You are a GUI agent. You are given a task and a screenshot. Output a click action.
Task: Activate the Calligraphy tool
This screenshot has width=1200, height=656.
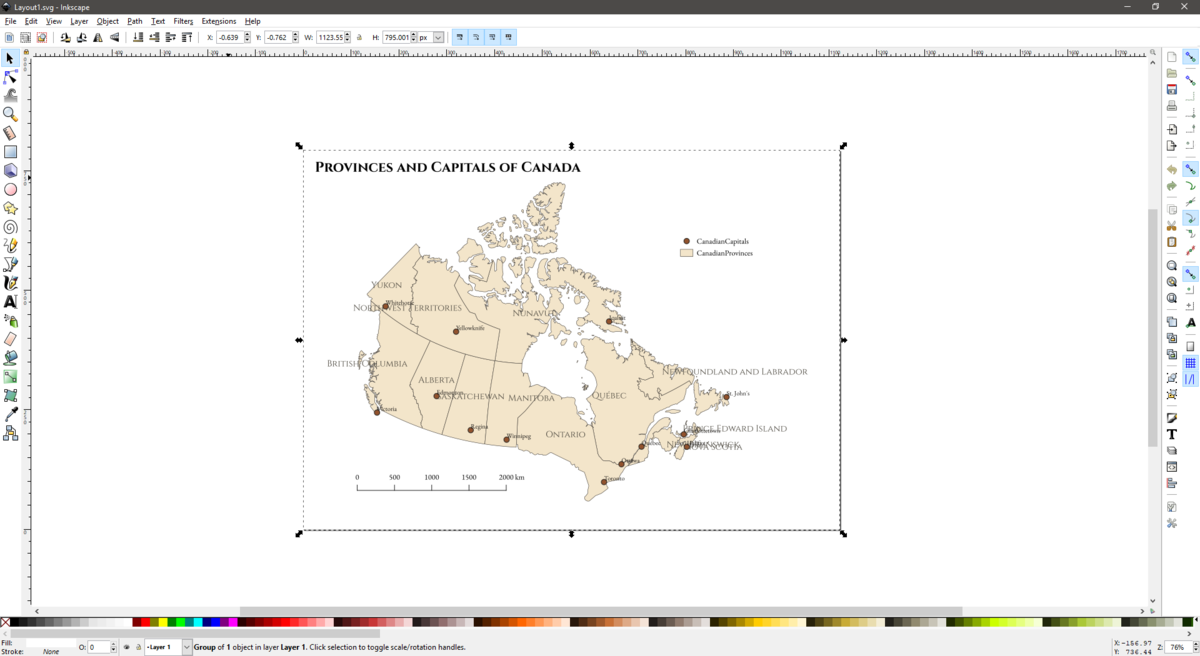[x=9, y=283]
